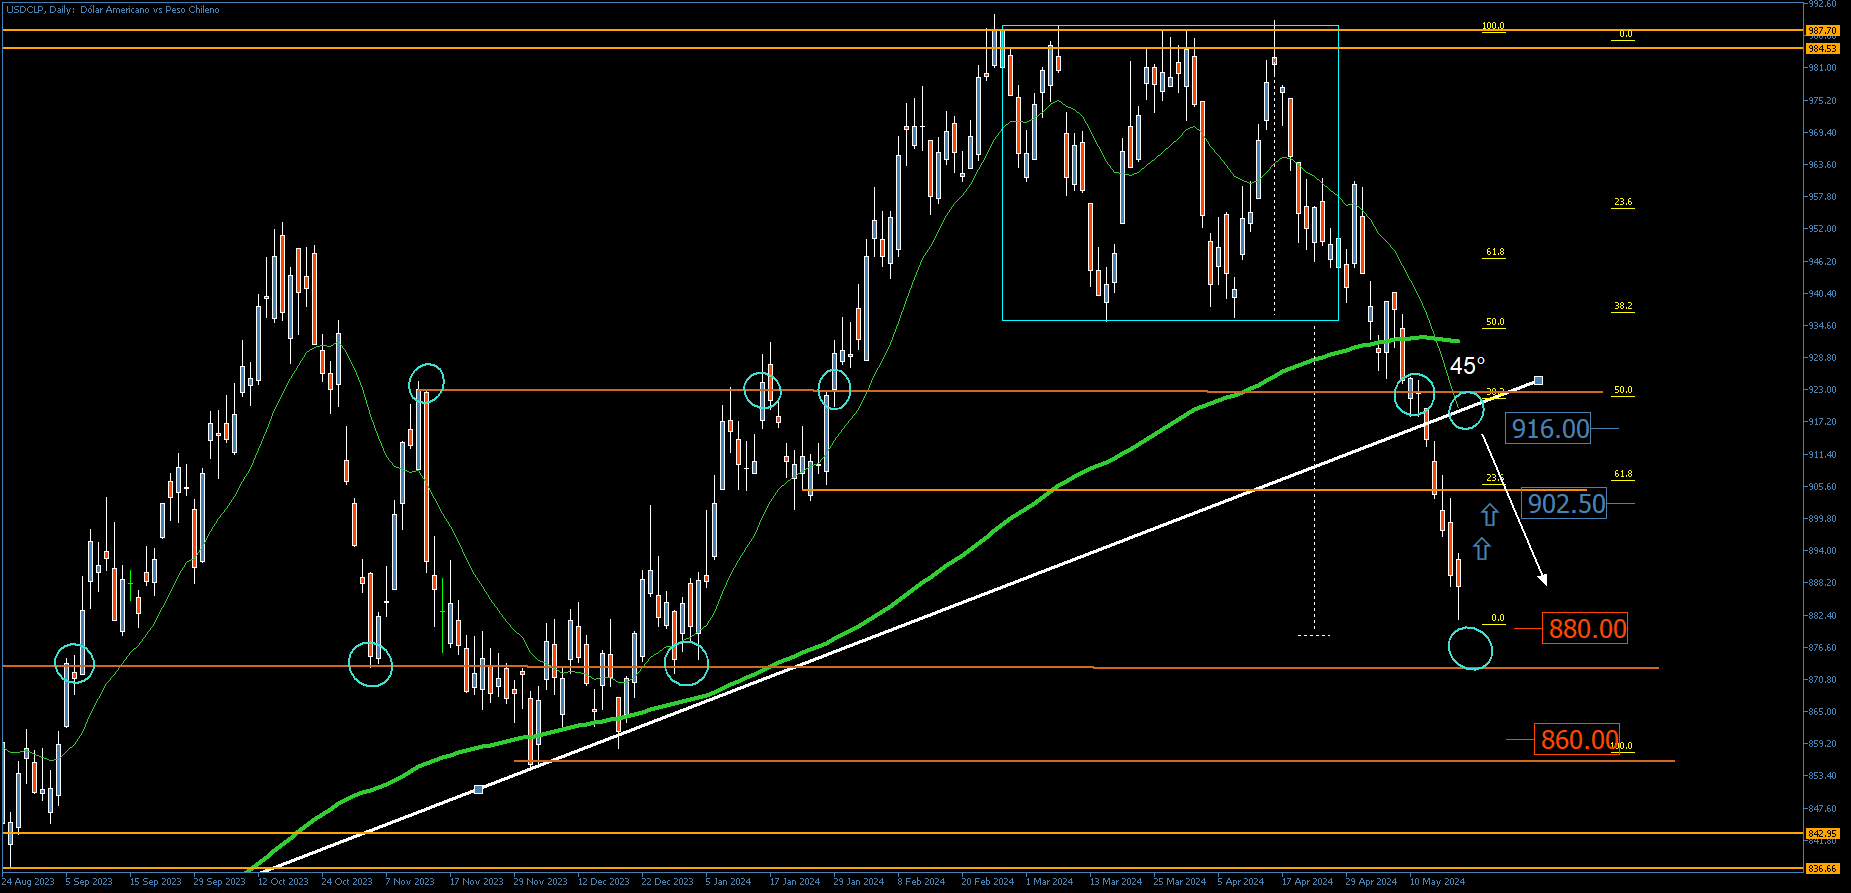Select the red 860.00 target label

[x=1578, y=739]
